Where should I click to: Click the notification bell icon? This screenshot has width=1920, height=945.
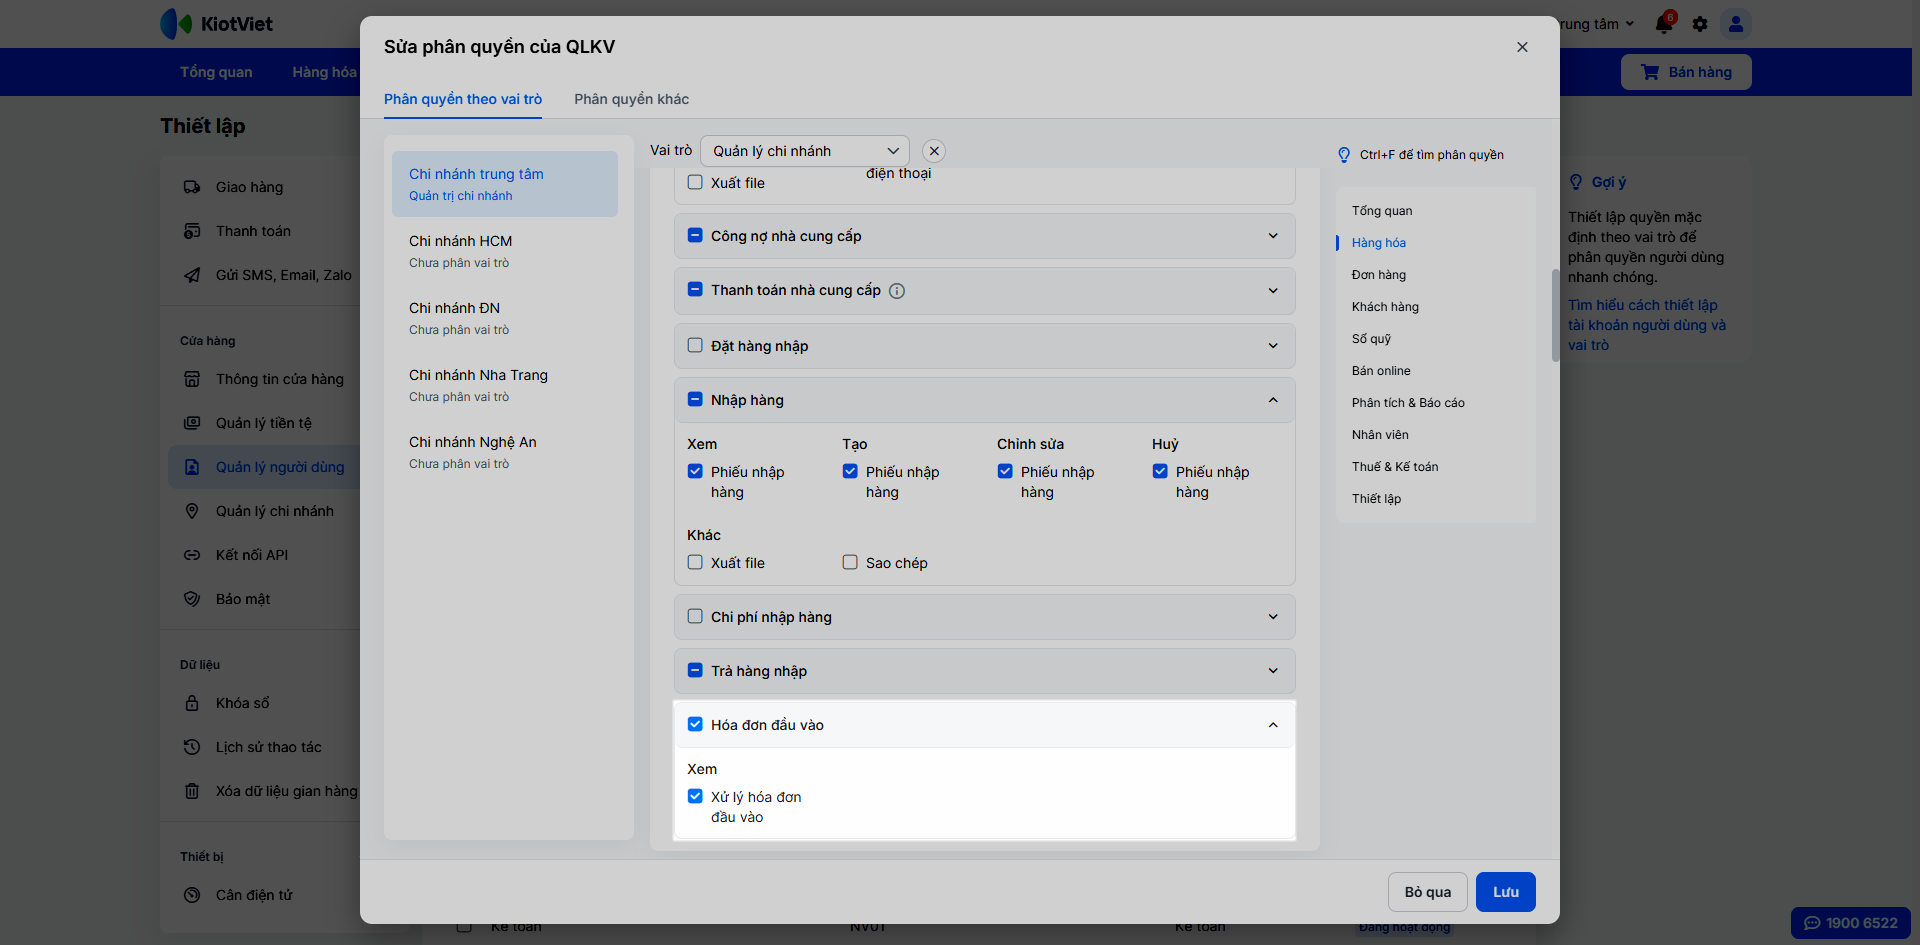[1663, 24]
